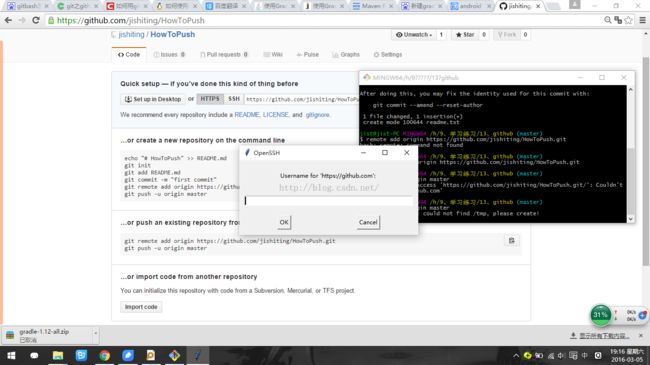The height and width of the screenshot is (365, 650).
Task: Close the downloads bar
Action: [x=641, y=335]
